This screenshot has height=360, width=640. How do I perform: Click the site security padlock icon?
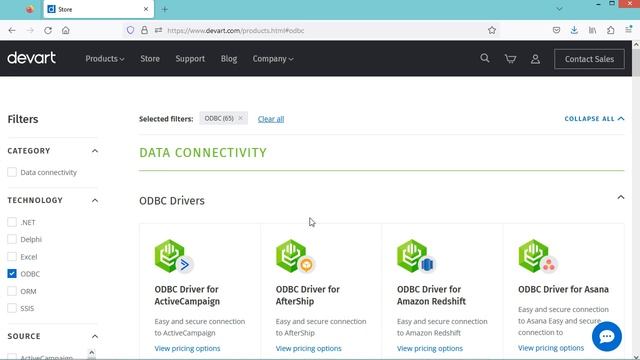pyautogui.click(x=144, y=30)
